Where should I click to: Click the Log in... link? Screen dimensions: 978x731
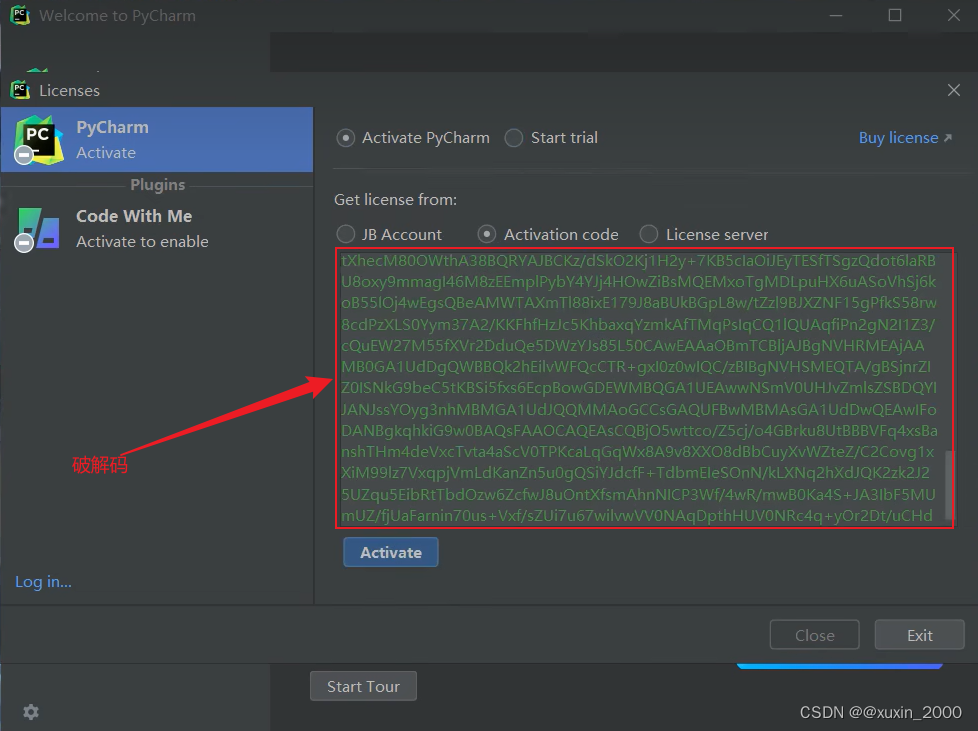tap(43, 582)
